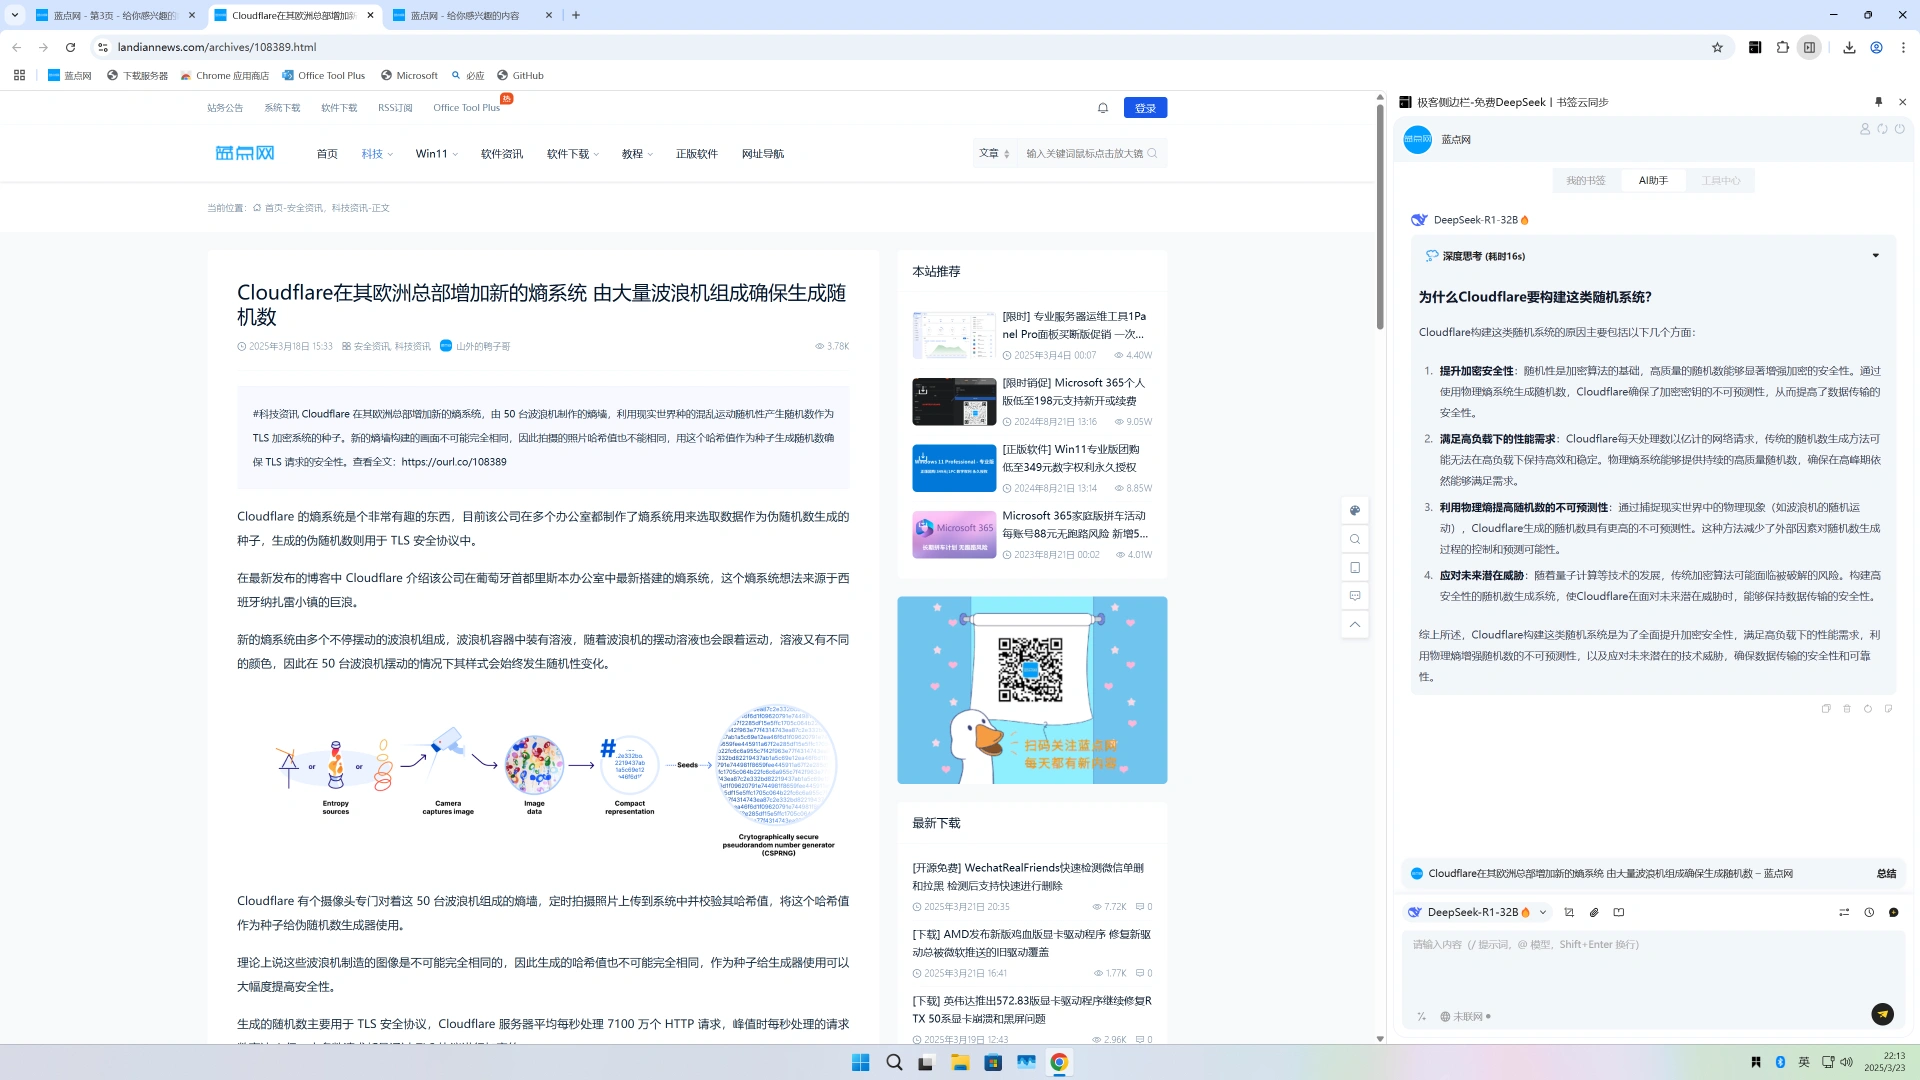Open the 文章 search type dropdown
This screenshot has height=1080, width=1920.
(994, 153)
